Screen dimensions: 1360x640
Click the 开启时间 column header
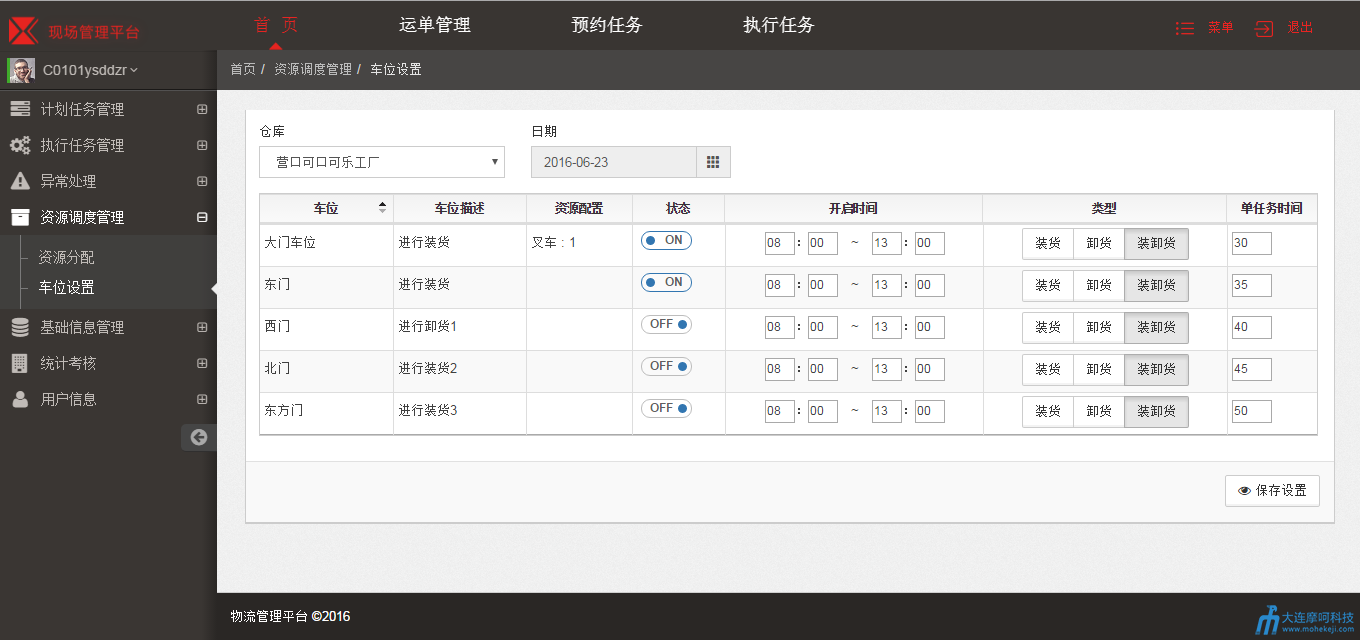853,208
